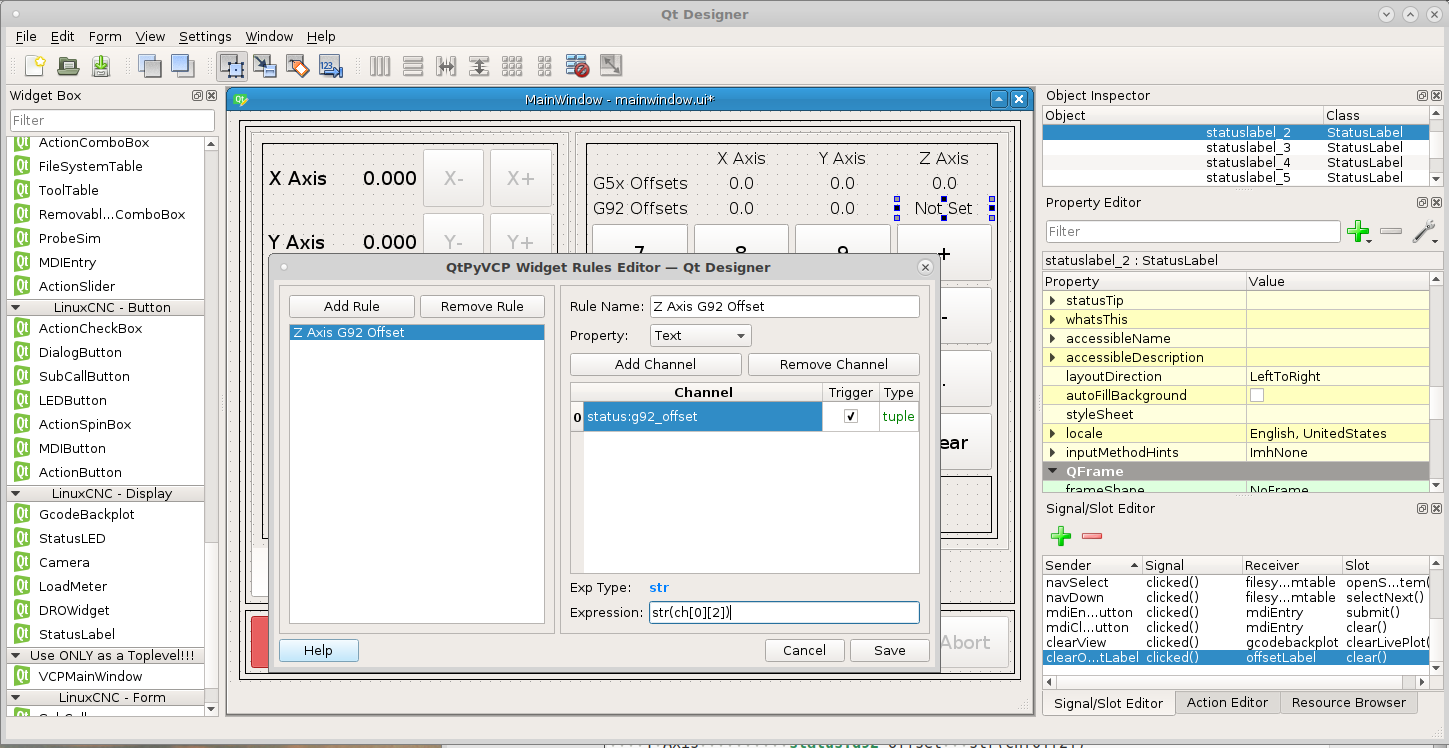Click the Adjust Size toolbar icon
Viewport: 1449px width, 748px height.
pos(611,66)
